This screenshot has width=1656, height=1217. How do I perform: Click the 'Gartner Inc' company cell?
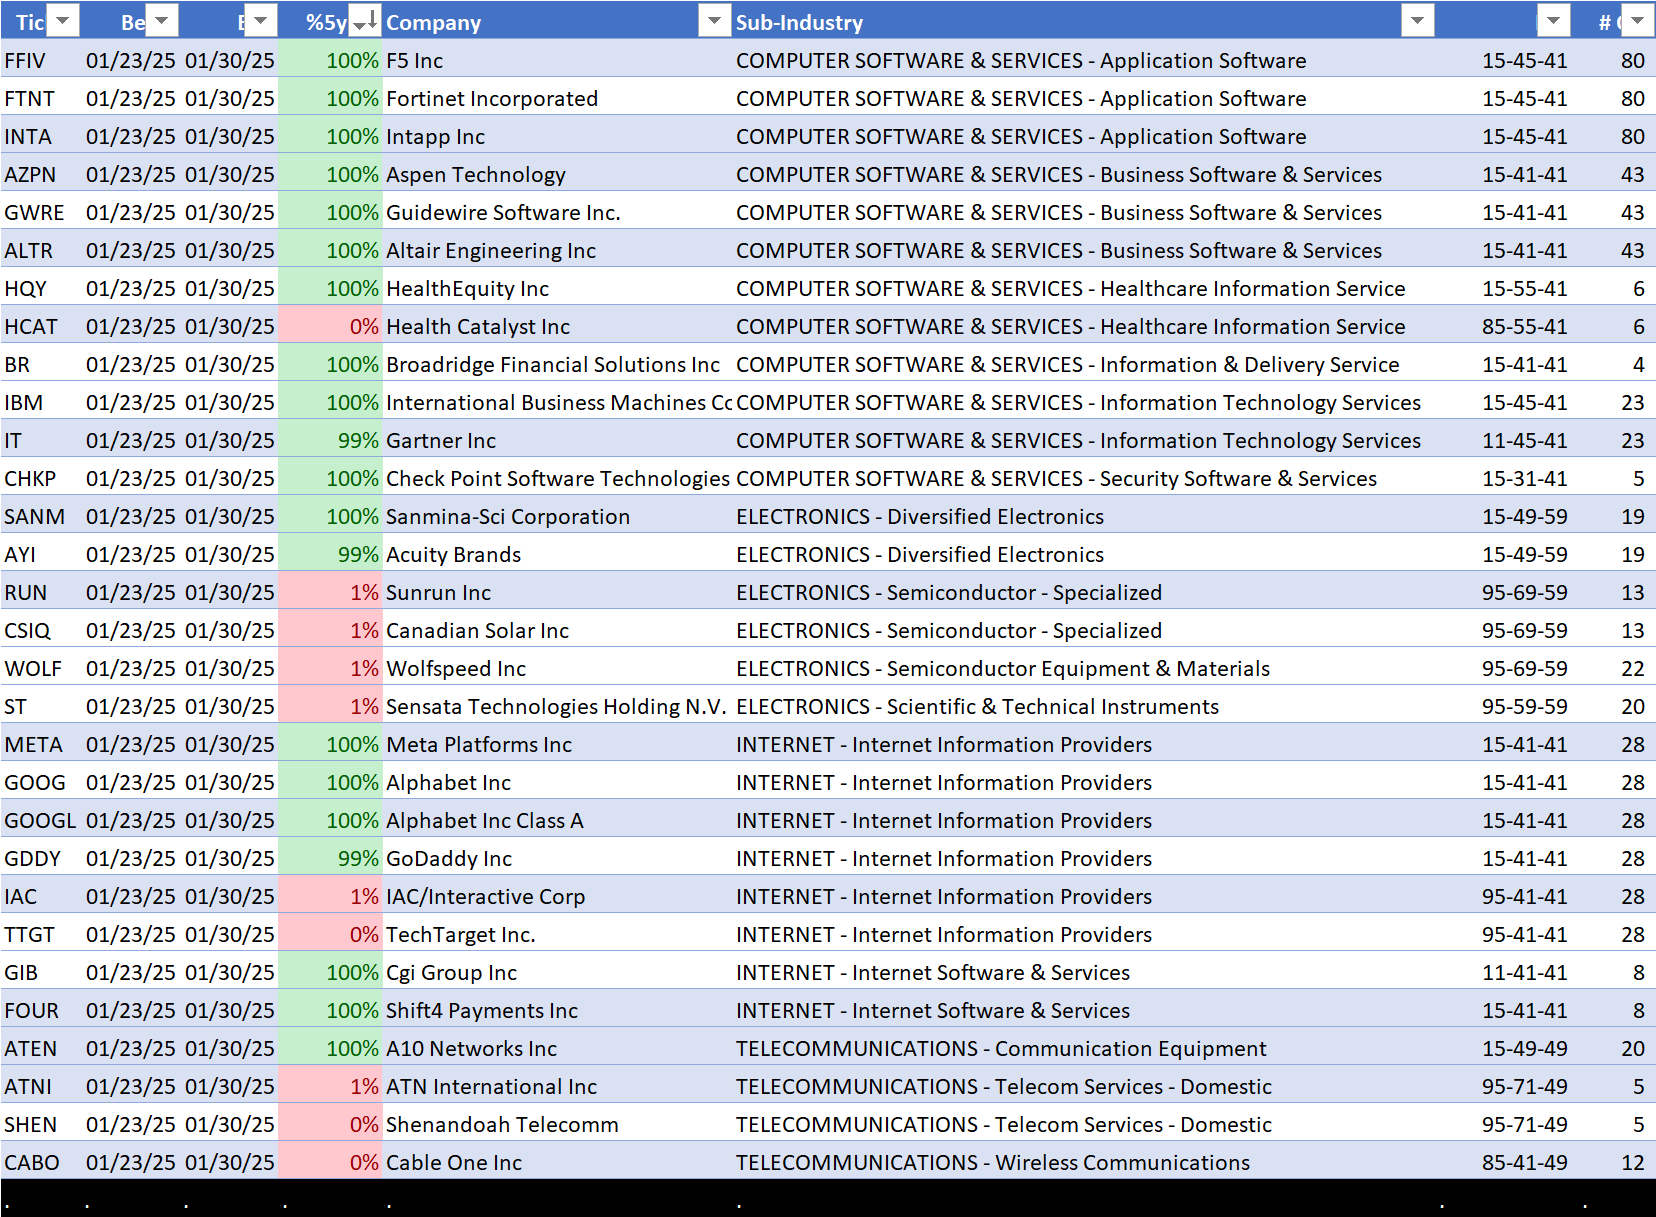coord(557,440)
